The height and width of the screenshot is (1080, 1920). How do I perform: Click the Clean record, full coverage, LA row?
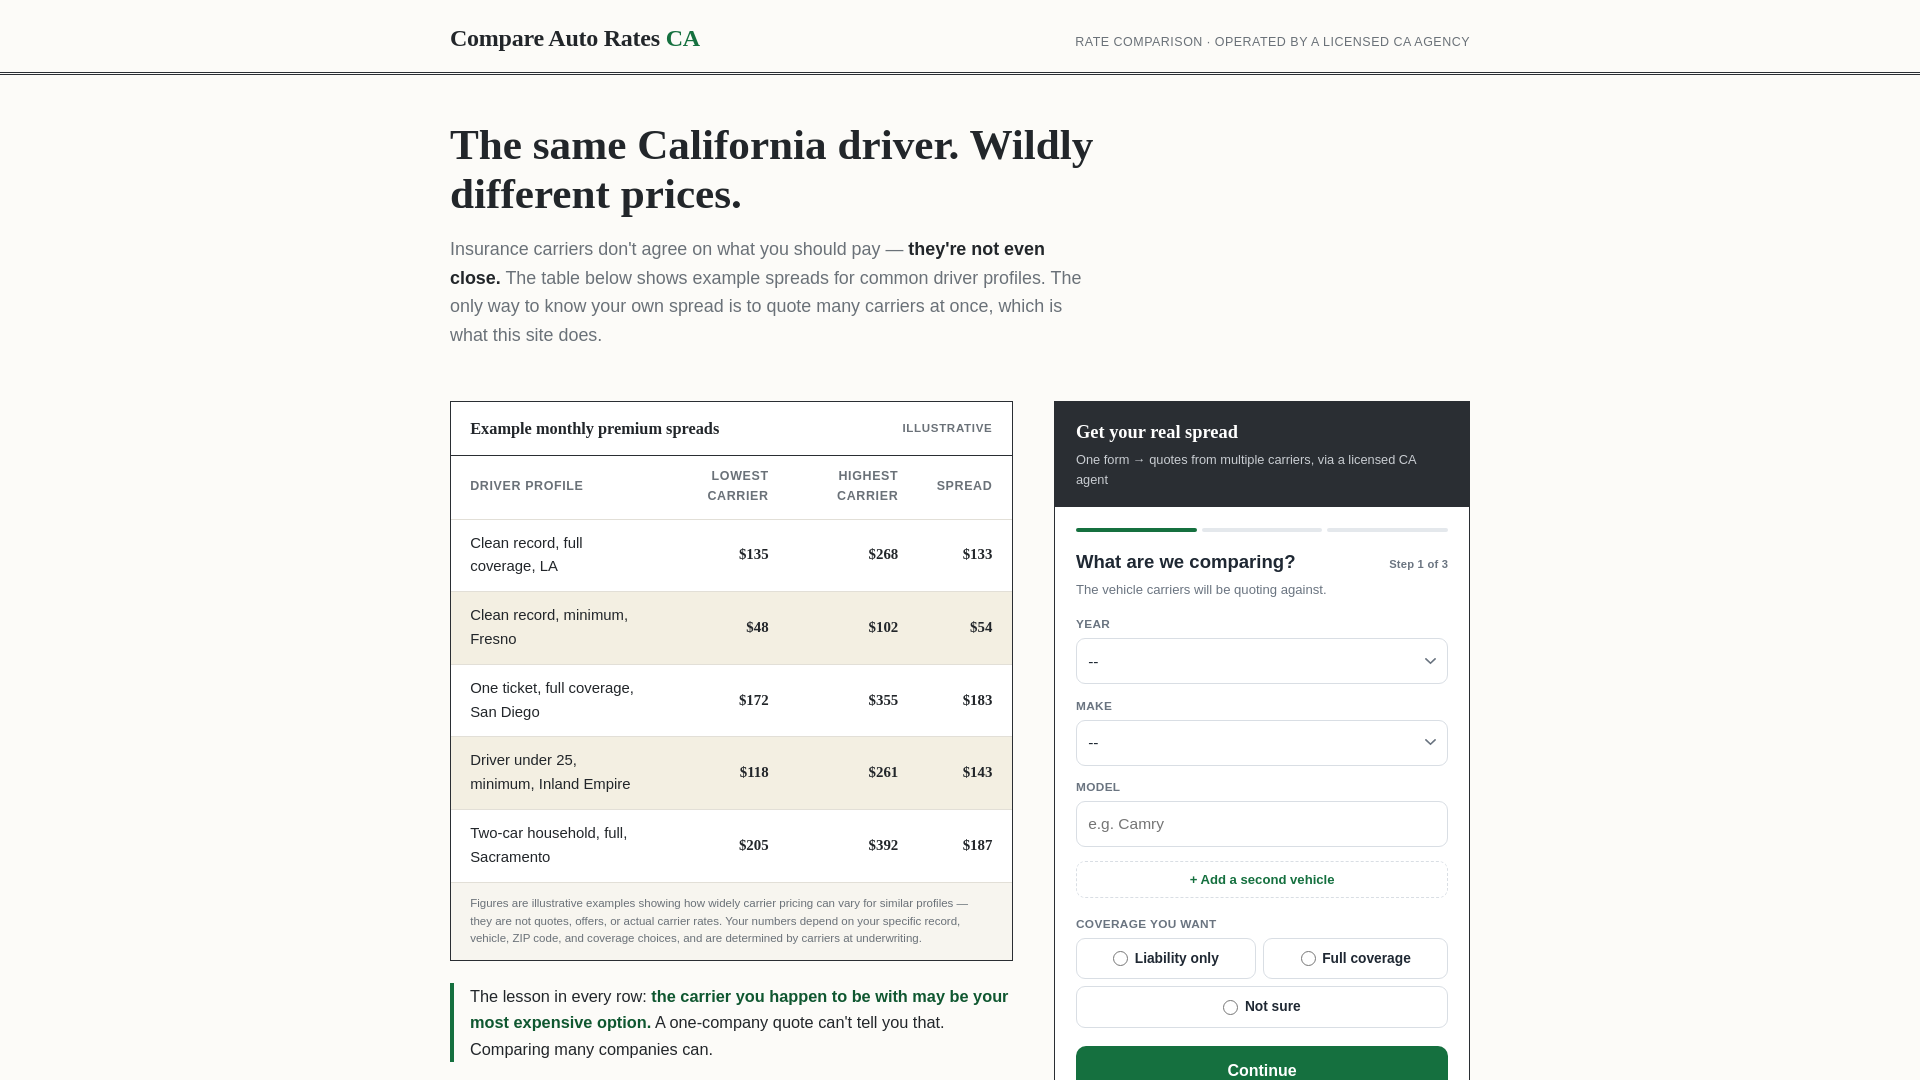coord(731,555)
